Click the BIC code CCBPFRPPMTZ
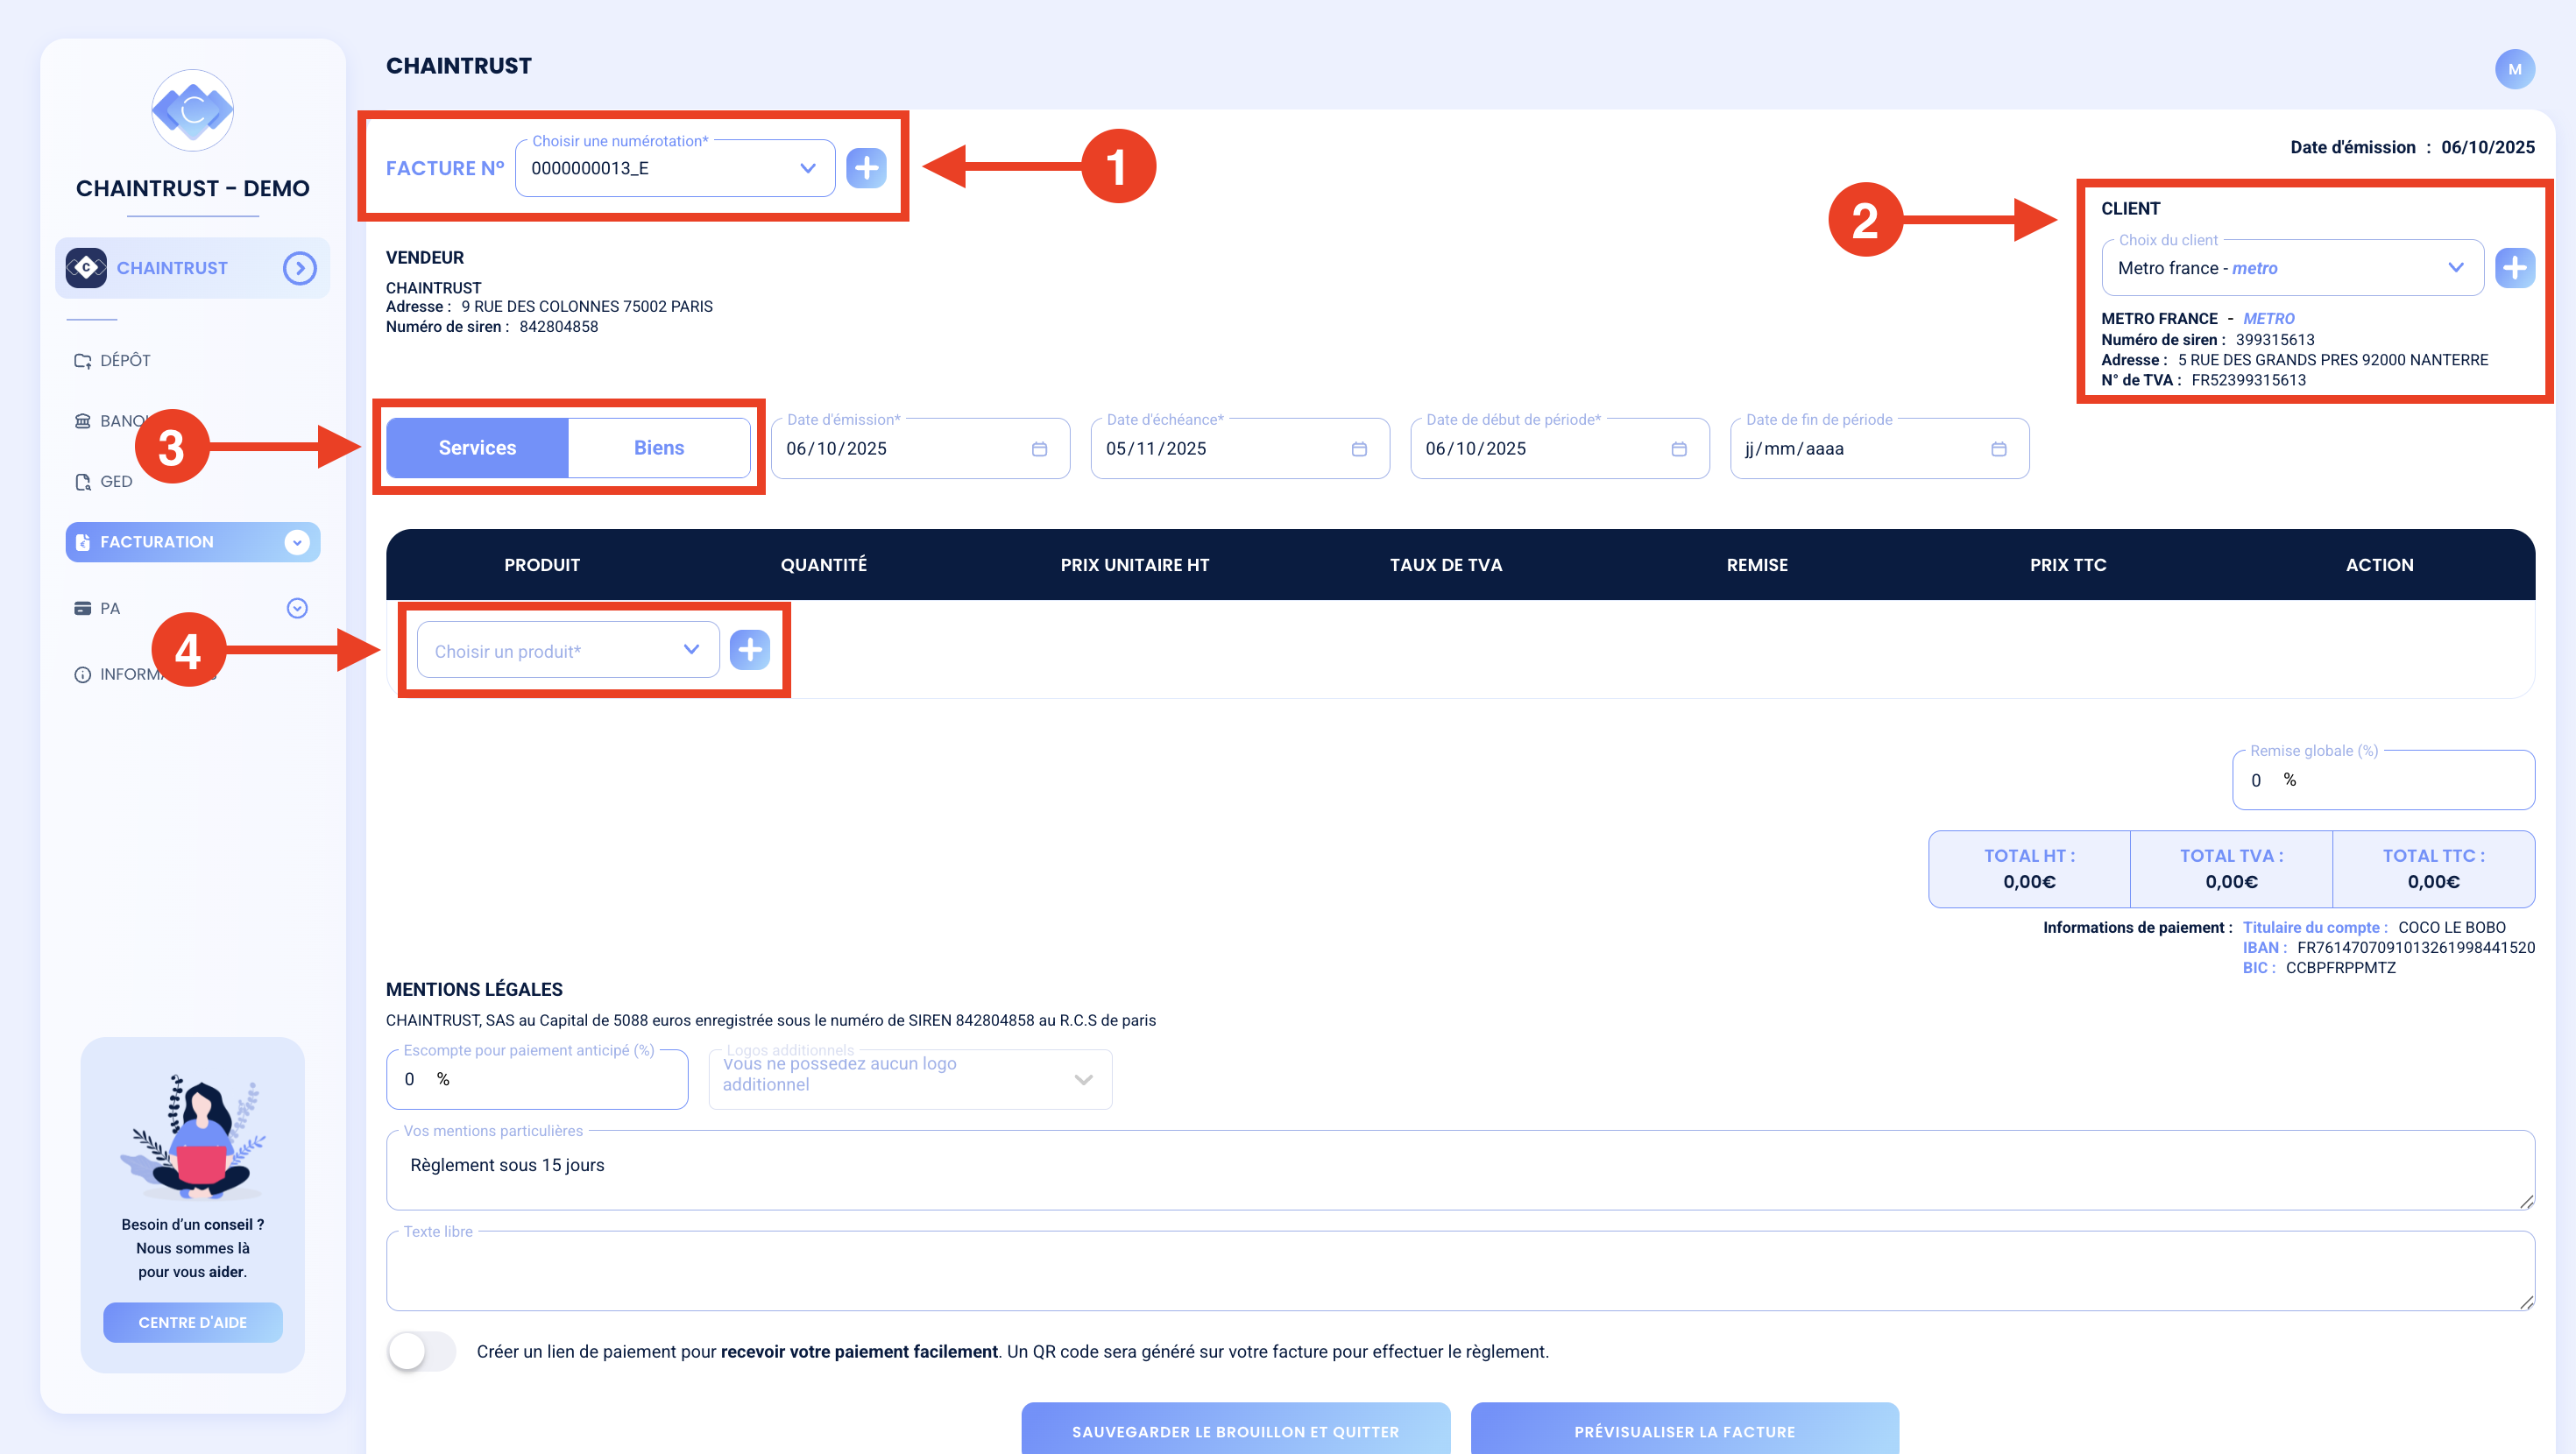The height and width of the screenshot is (1454, 2576). point(2341,968)
